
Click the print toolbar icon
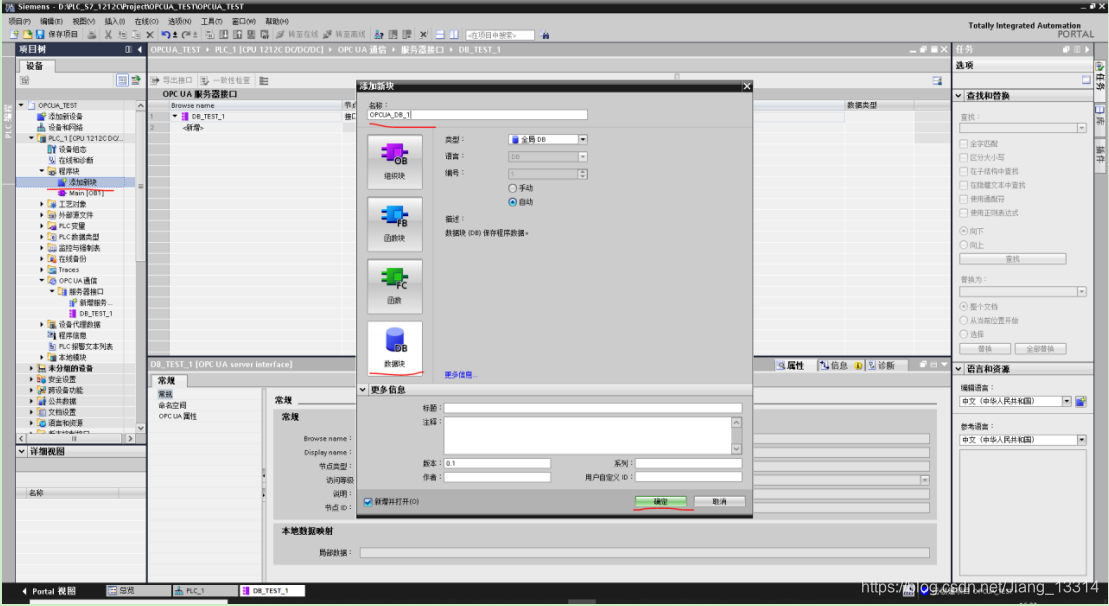tap(92, 34)
